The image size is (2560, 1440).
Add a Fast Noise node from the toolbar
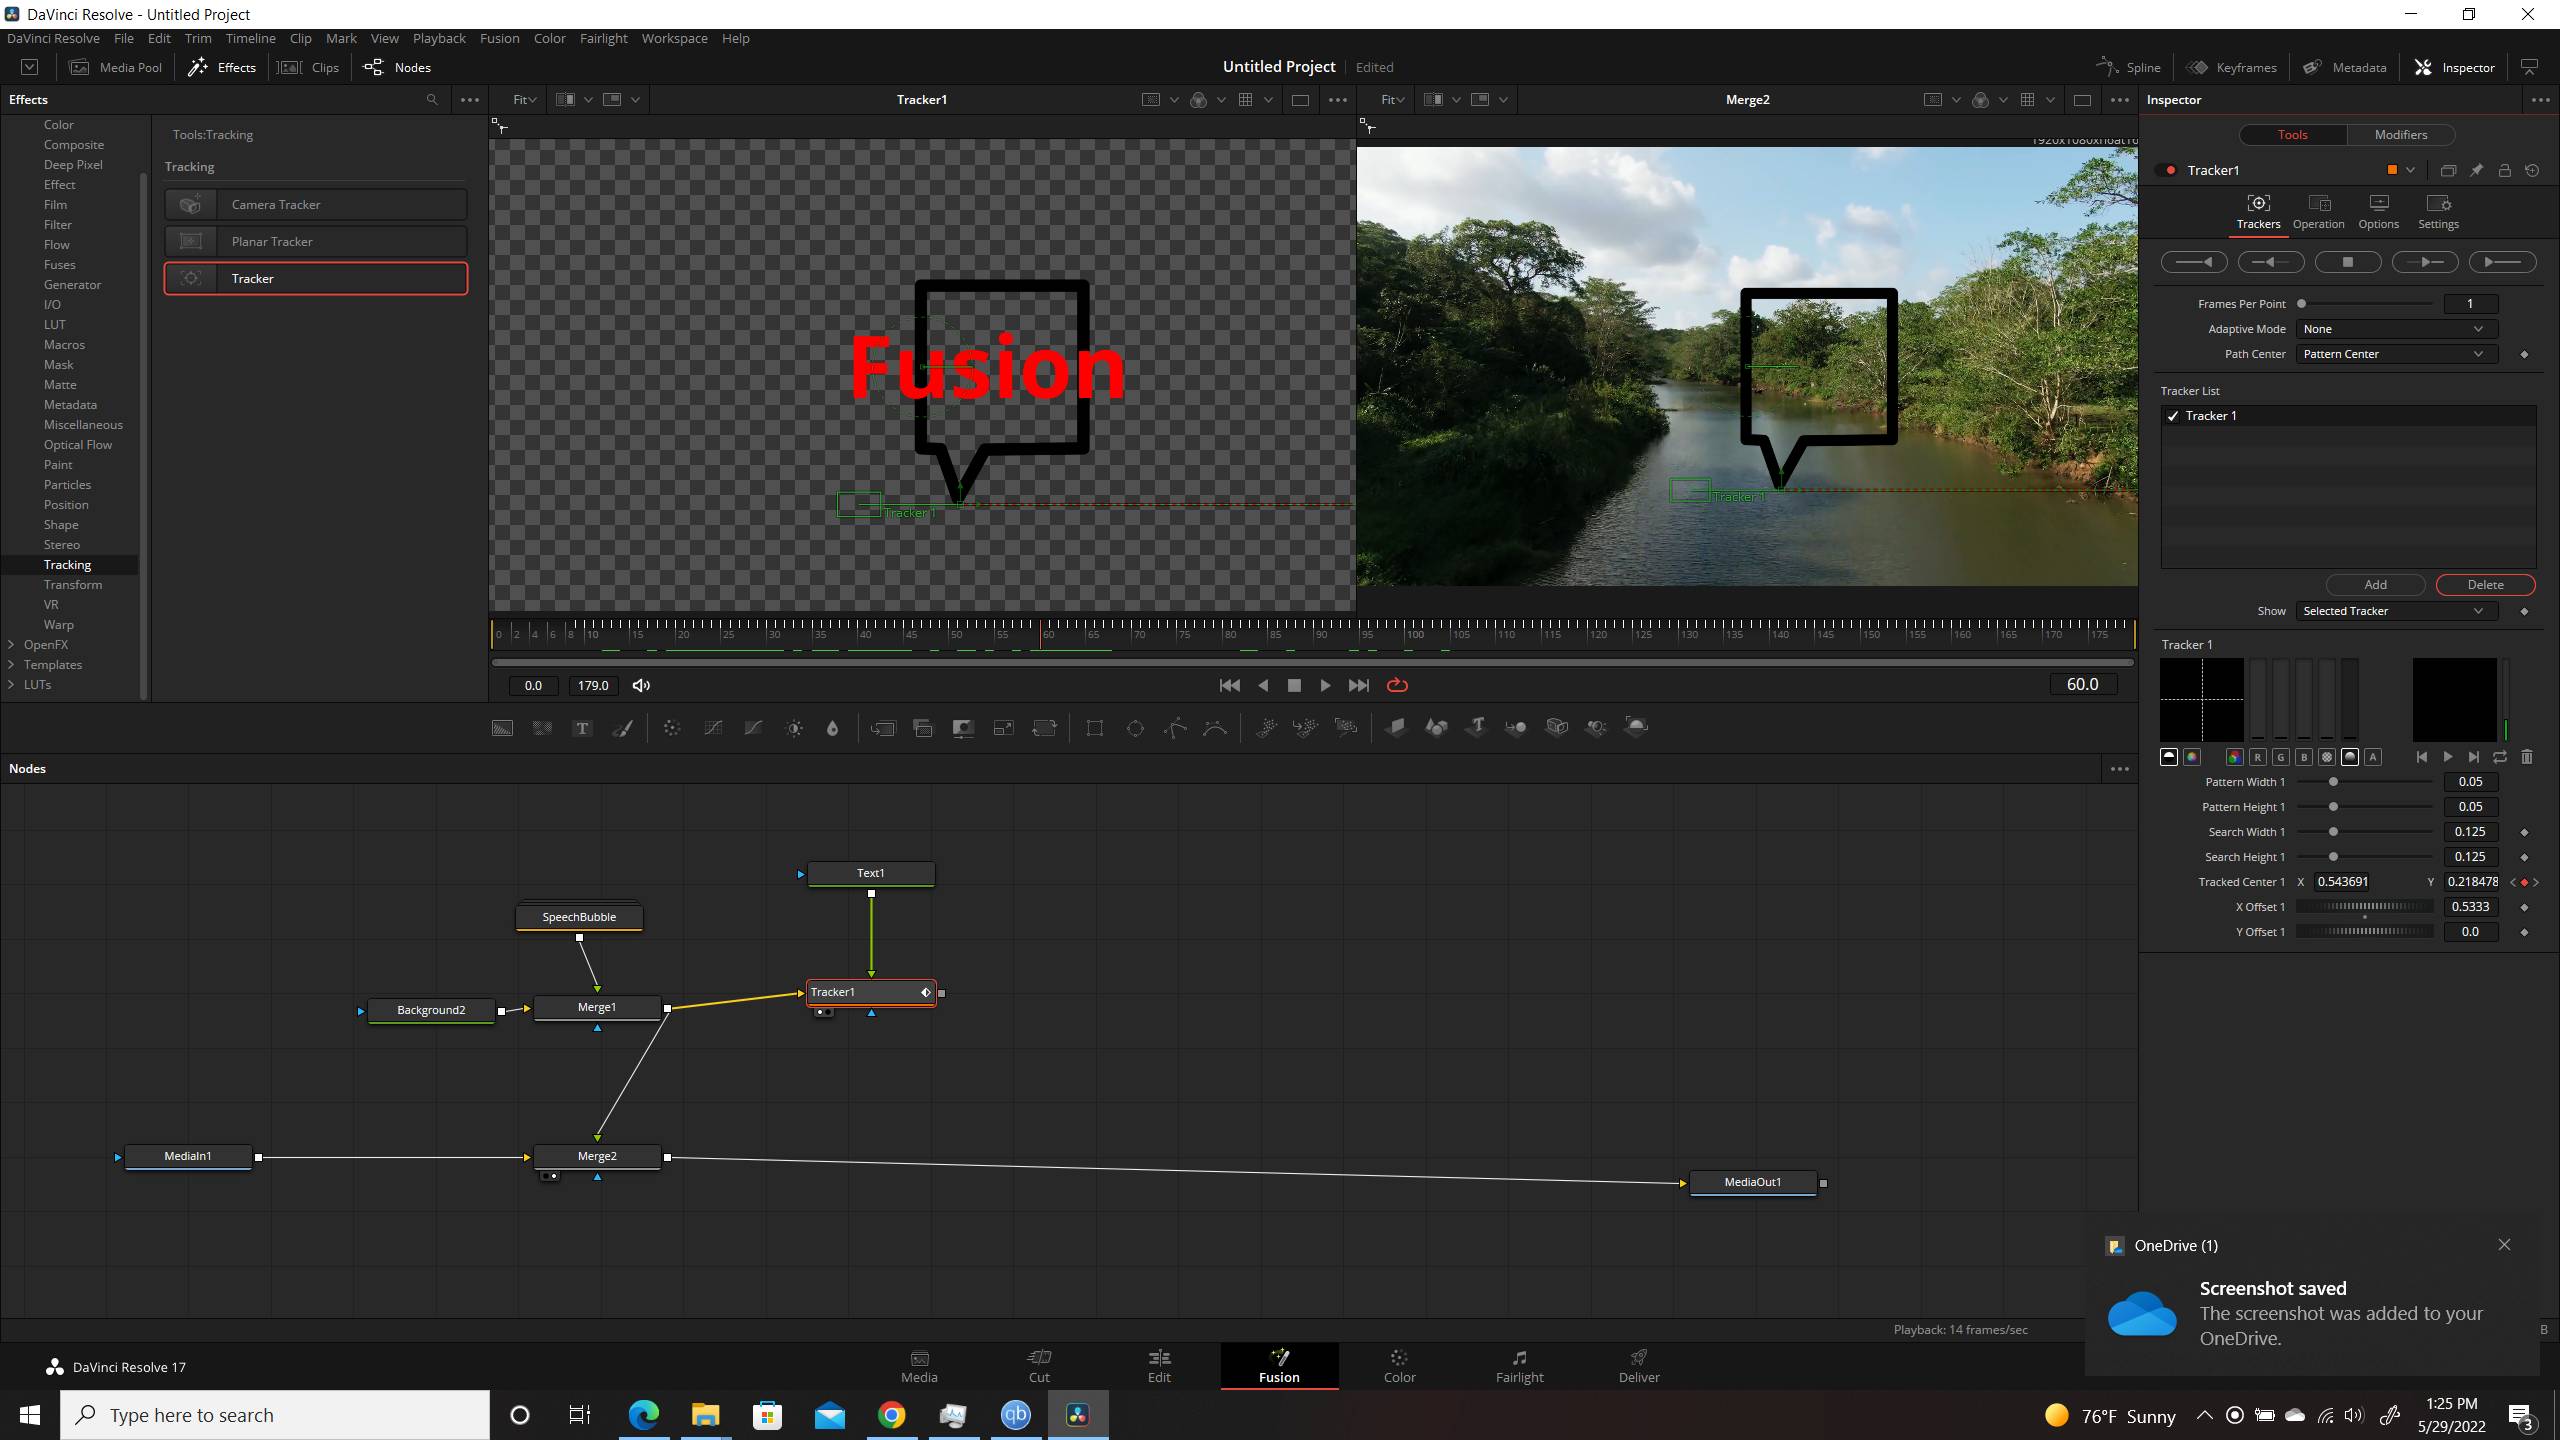pos(542,728)
